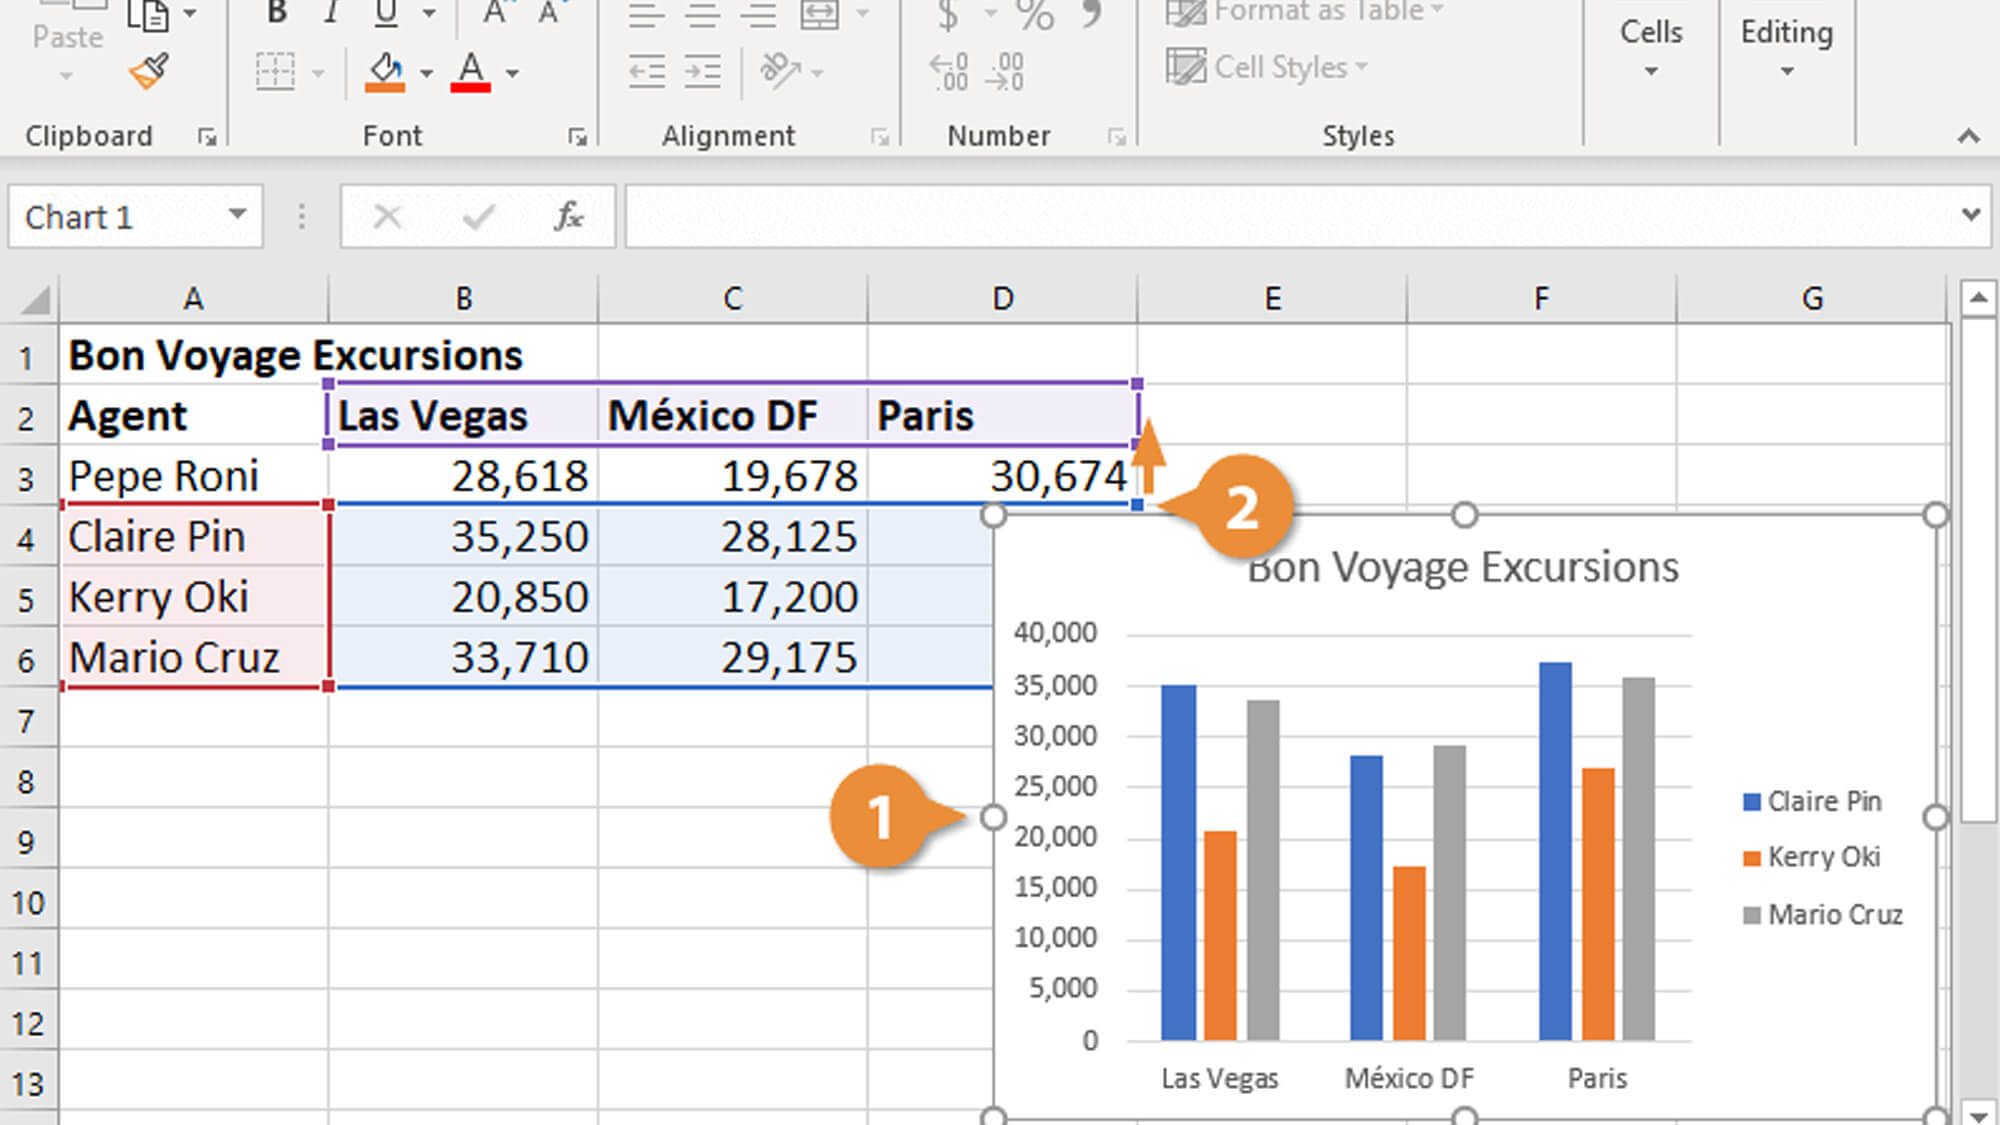Click Claire Pin legend entry in chart
Image resolution: width=2000 pixels, height=1125 pixels.
[x=1812, y=801]
